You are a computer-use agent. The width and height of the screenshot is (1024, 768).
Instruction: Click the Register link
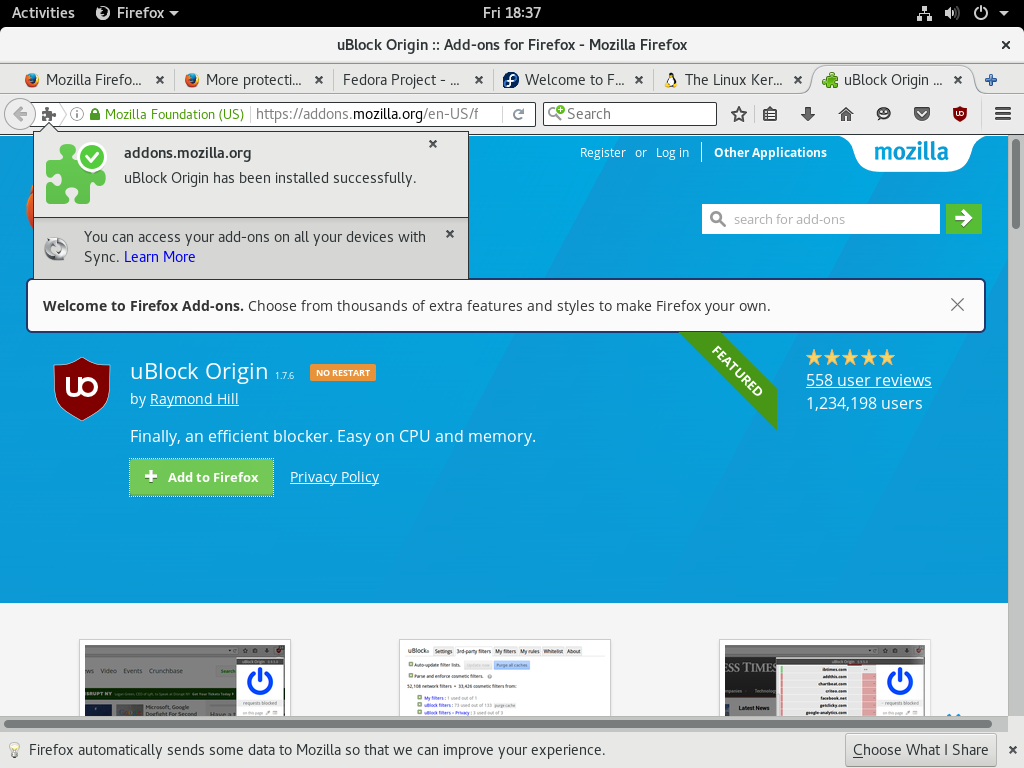click(x=602, y=153)
